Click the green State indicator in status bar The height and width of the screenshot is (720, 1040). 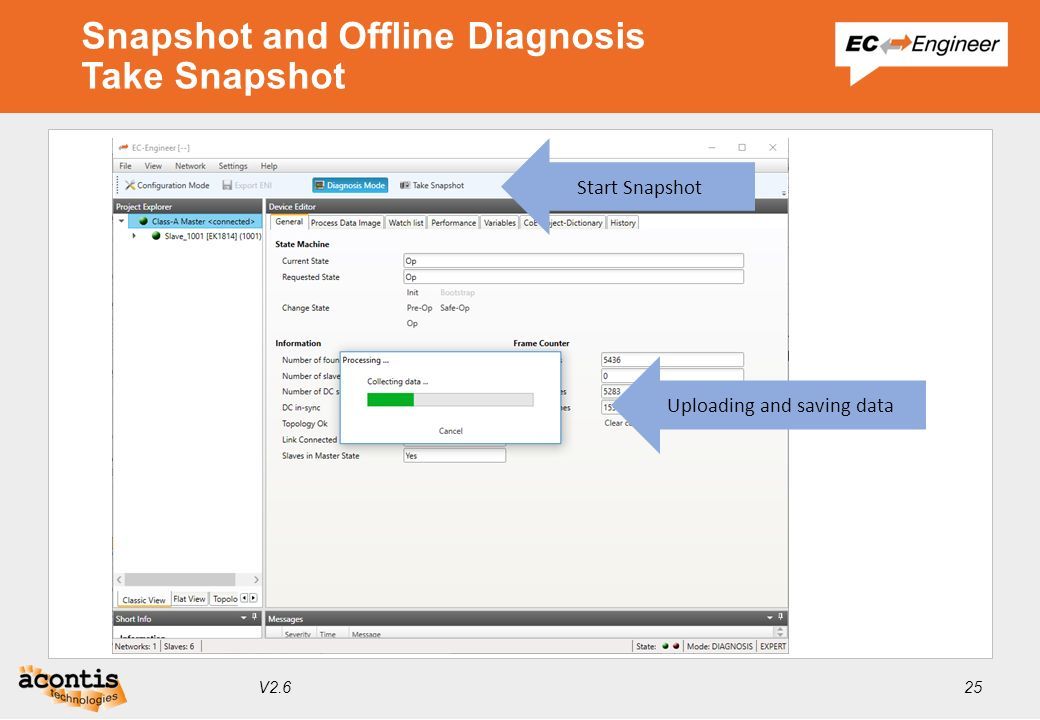(665, 646)
